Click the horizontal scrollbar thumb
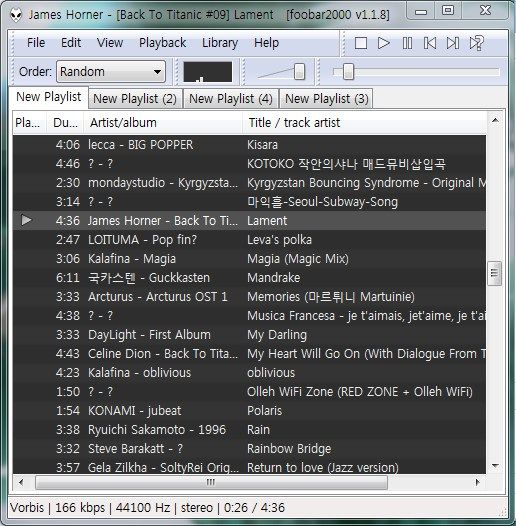 click(211, 482)
